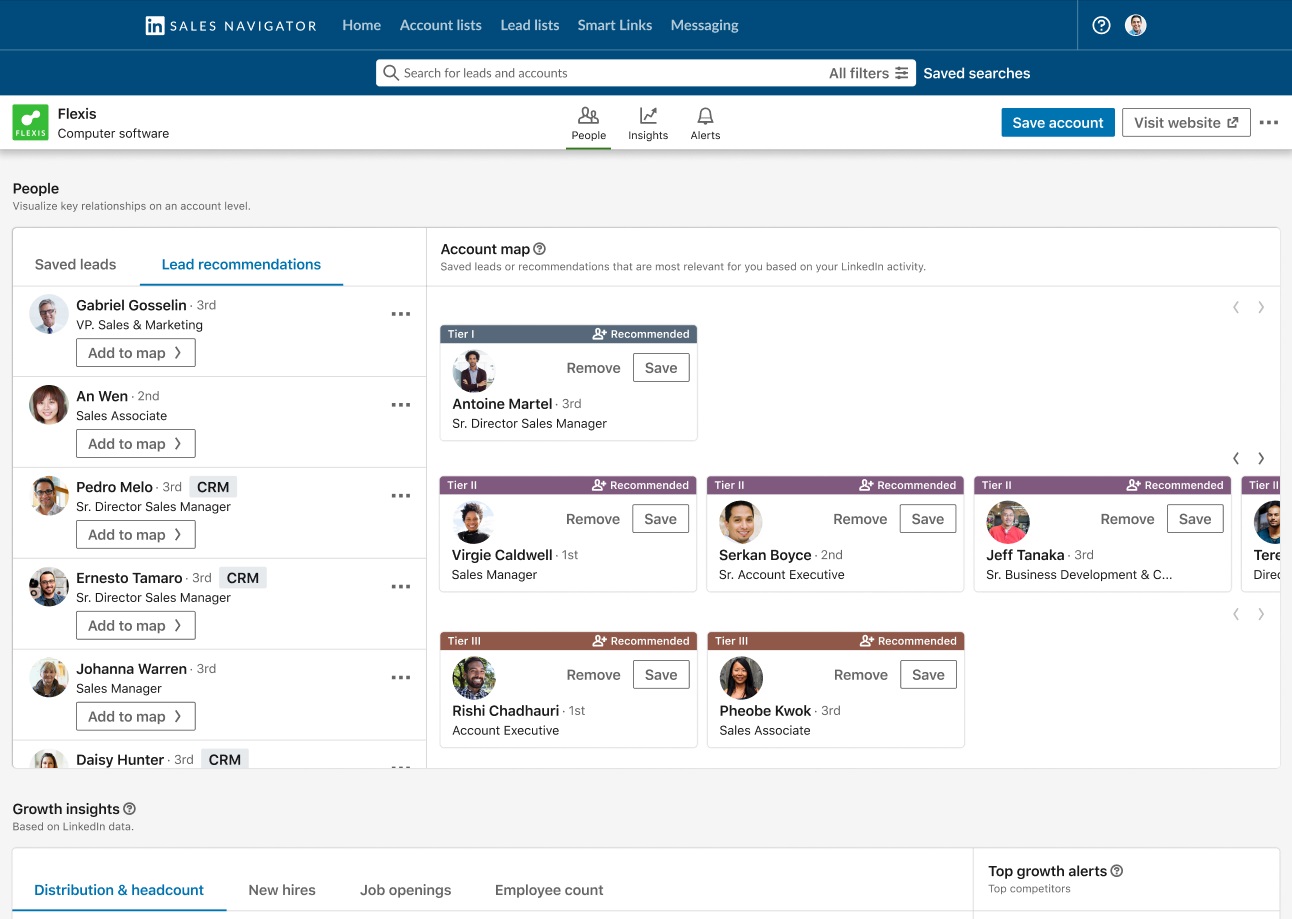Select Lead recommendations tab
The image size is (1292, 919).
coord(241,264)
